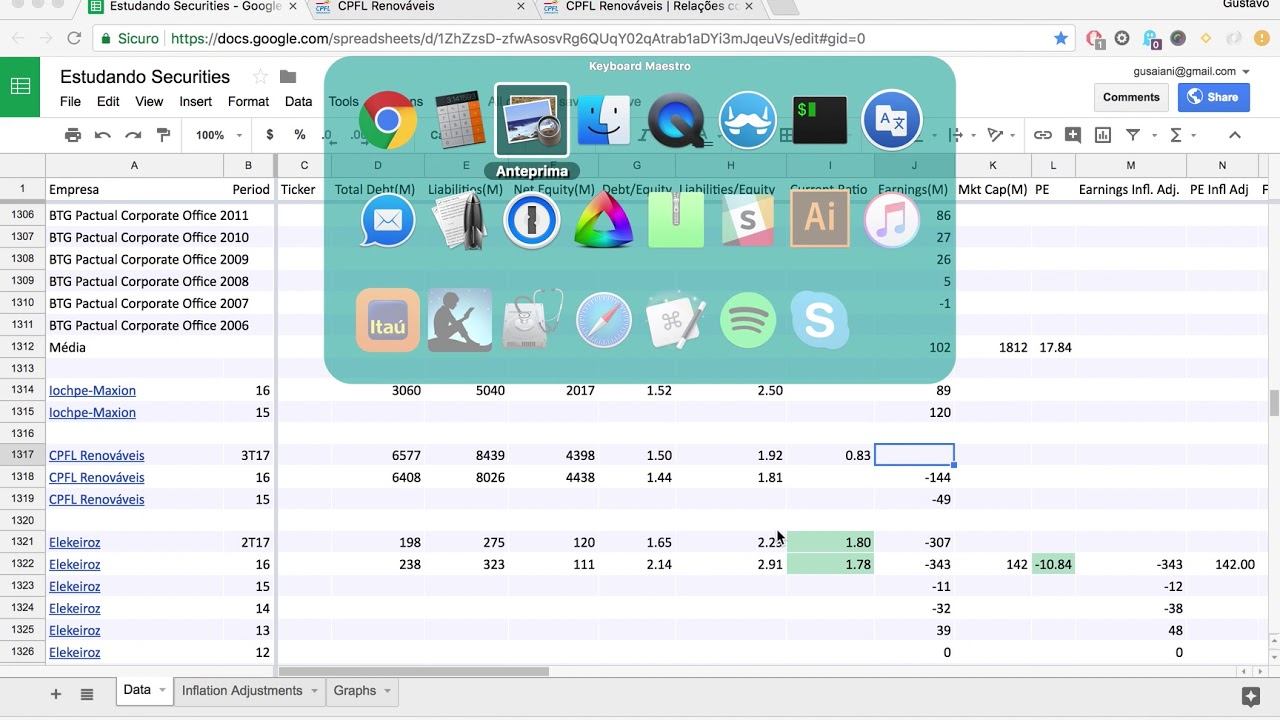1280x720 pixels.
Task: Select the Itaú app icon
Action: click(388, 320)
